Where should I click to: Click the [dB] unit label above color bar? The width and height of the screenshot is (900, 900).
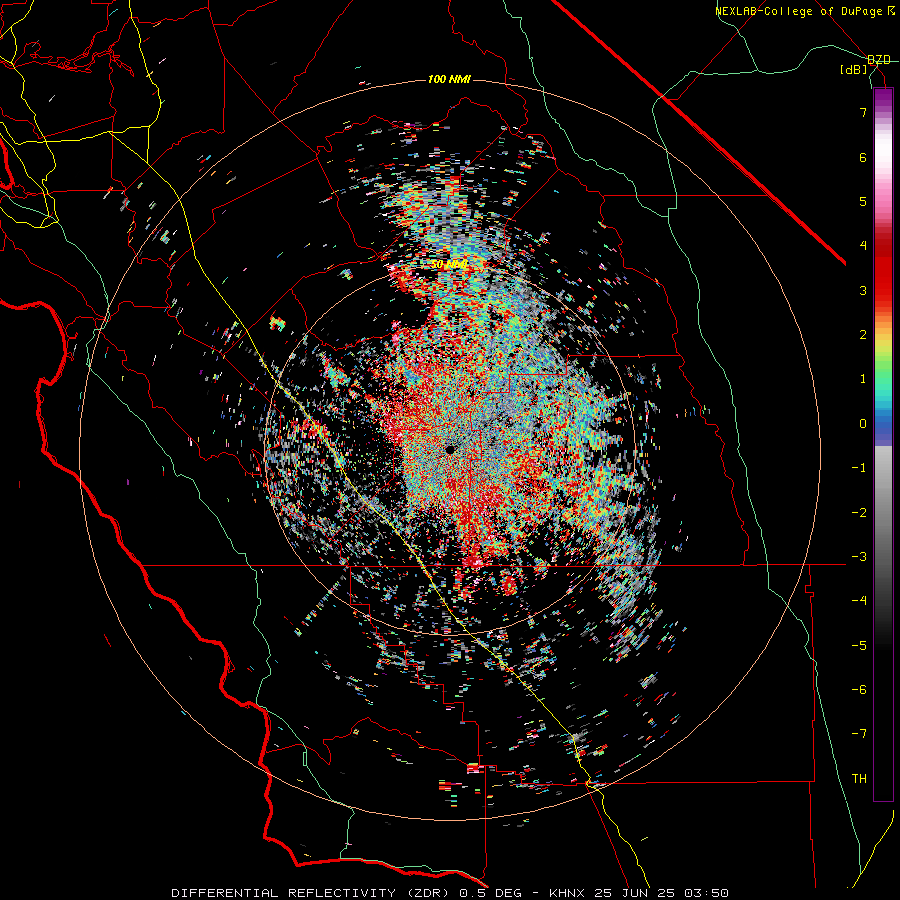pyautogui.click(x=854, y=70)
